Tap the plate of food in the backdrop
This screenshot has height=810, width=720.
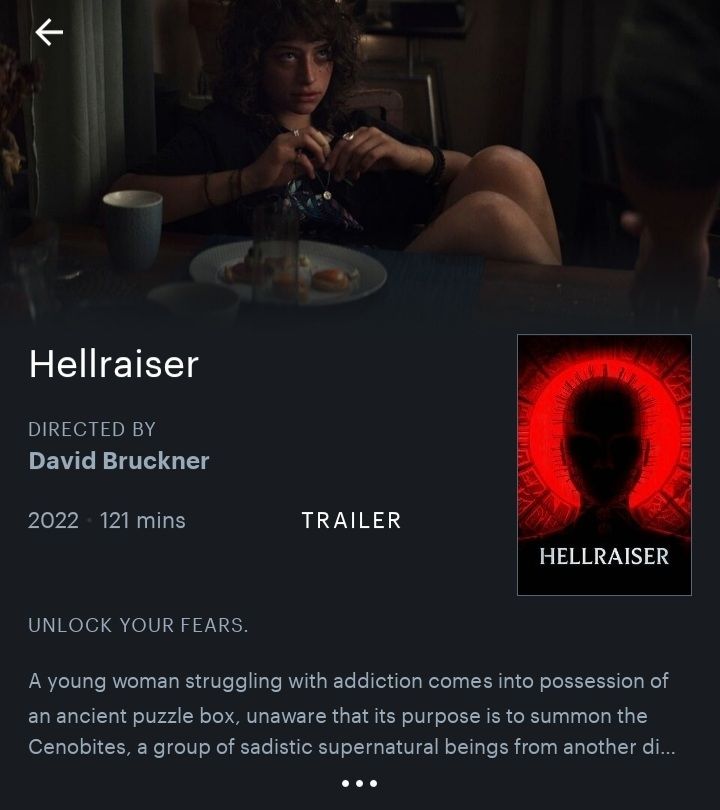coord(288,273)
